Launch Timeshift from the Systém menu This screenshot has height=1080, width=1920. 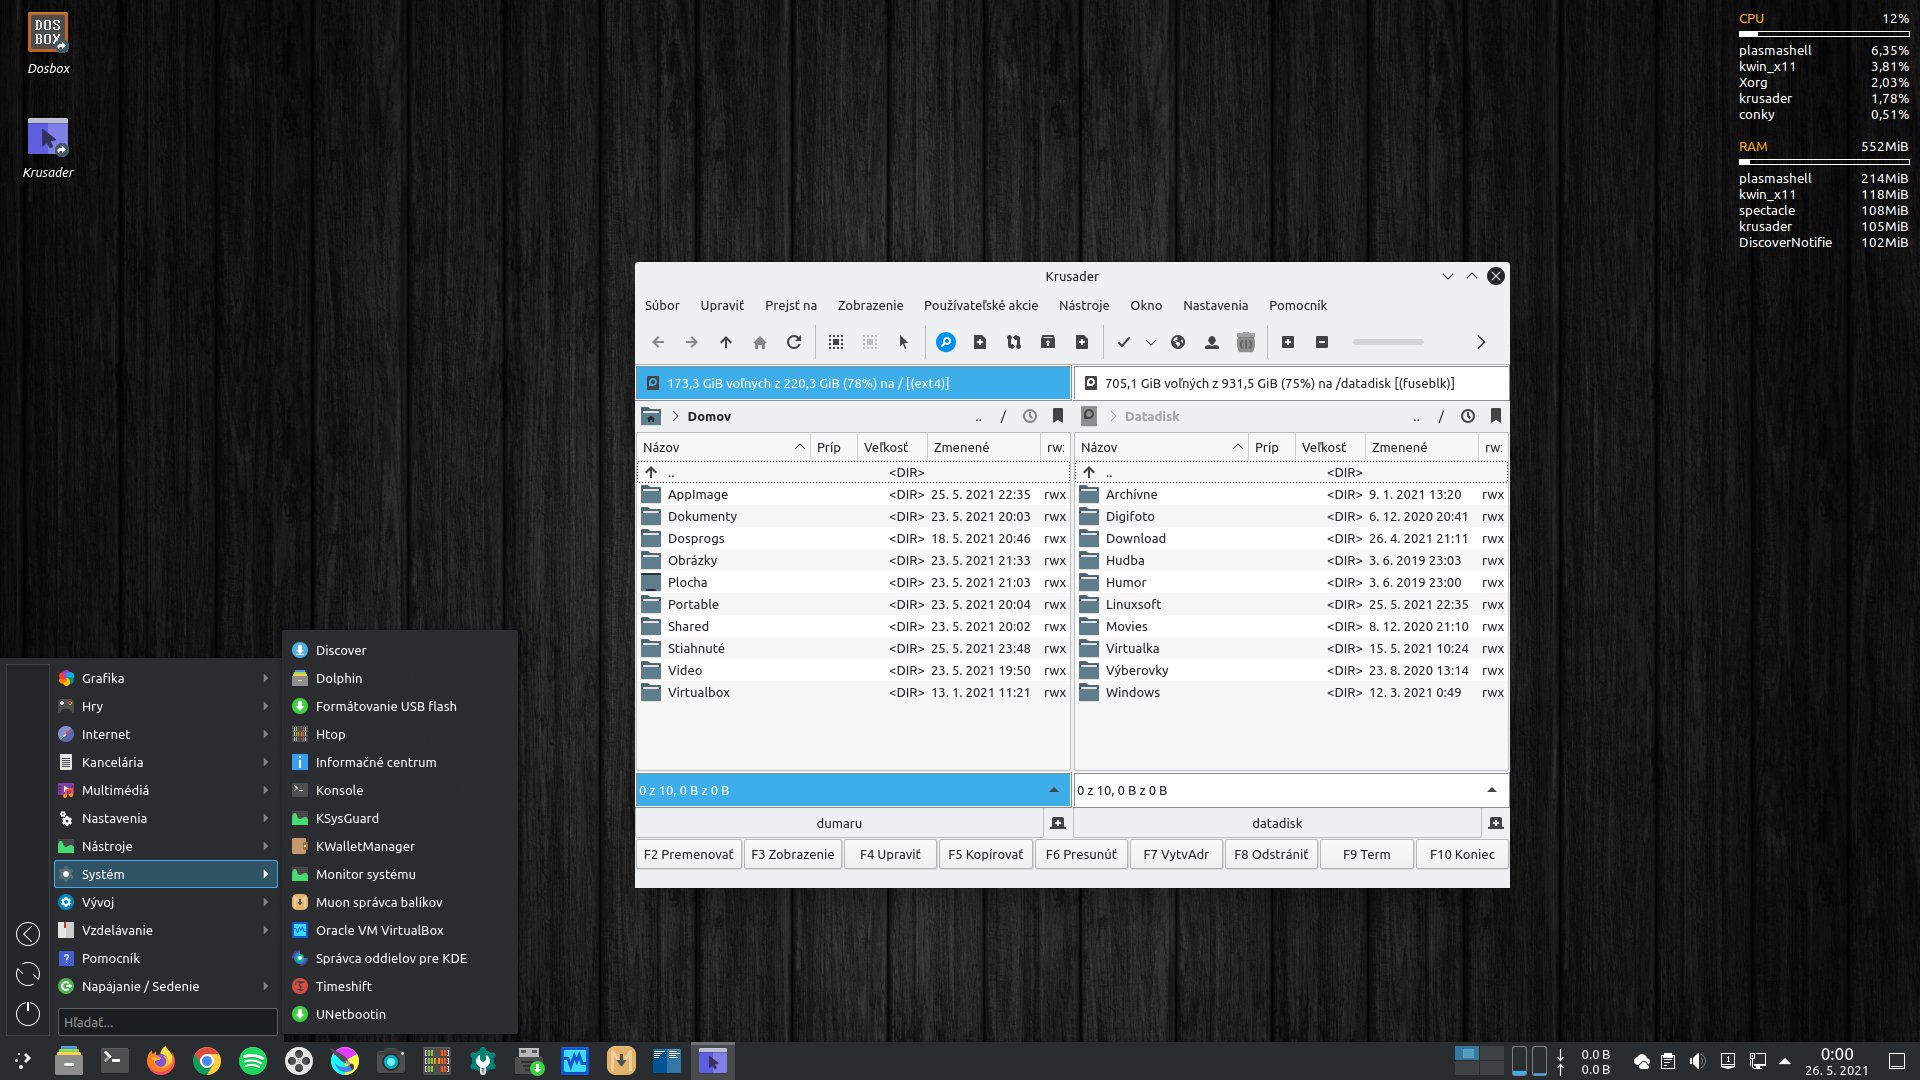coord(343,986)
